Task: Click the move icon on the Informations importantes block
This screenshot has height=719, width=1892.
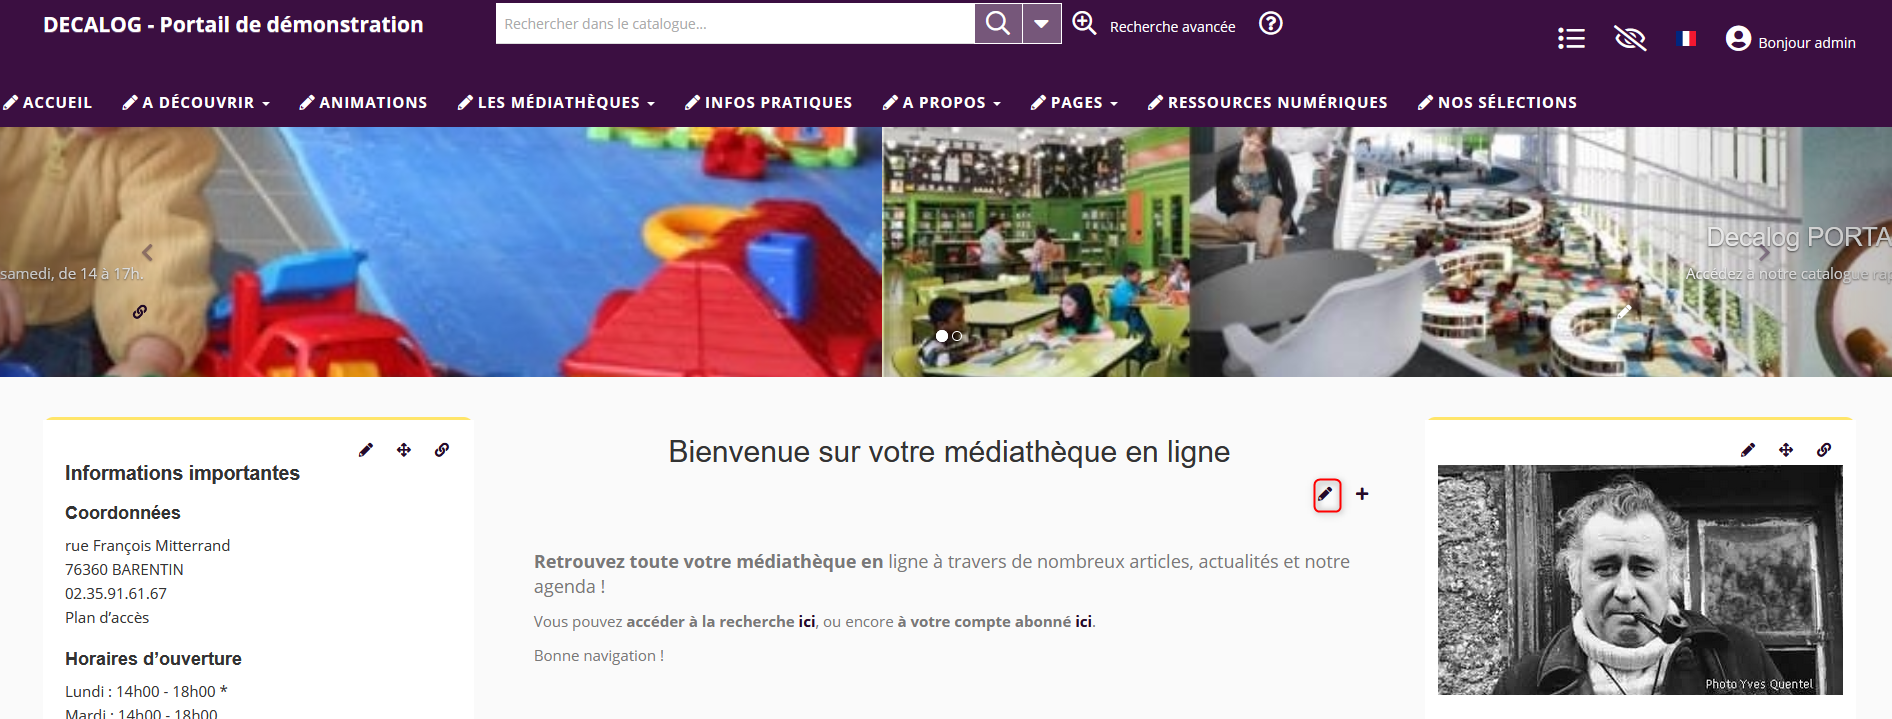Action: tap(404, 450)
